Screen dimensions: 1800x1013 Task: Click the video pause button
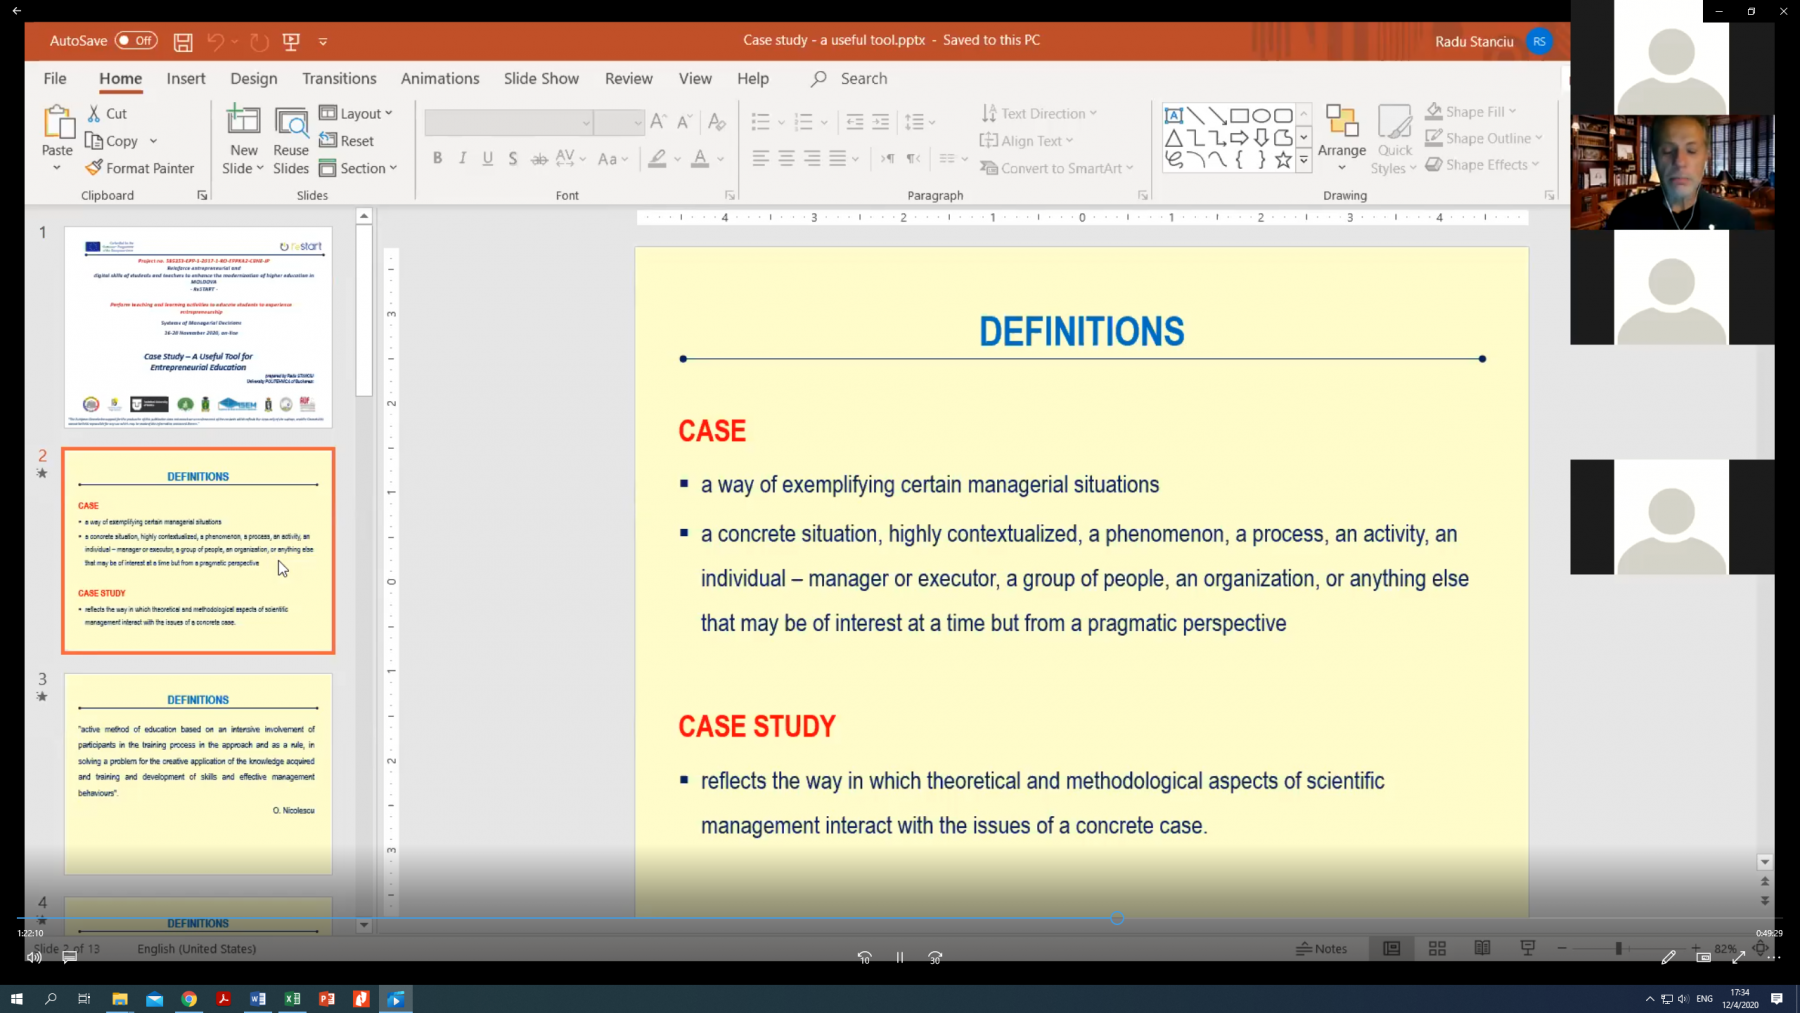(900, 958)
